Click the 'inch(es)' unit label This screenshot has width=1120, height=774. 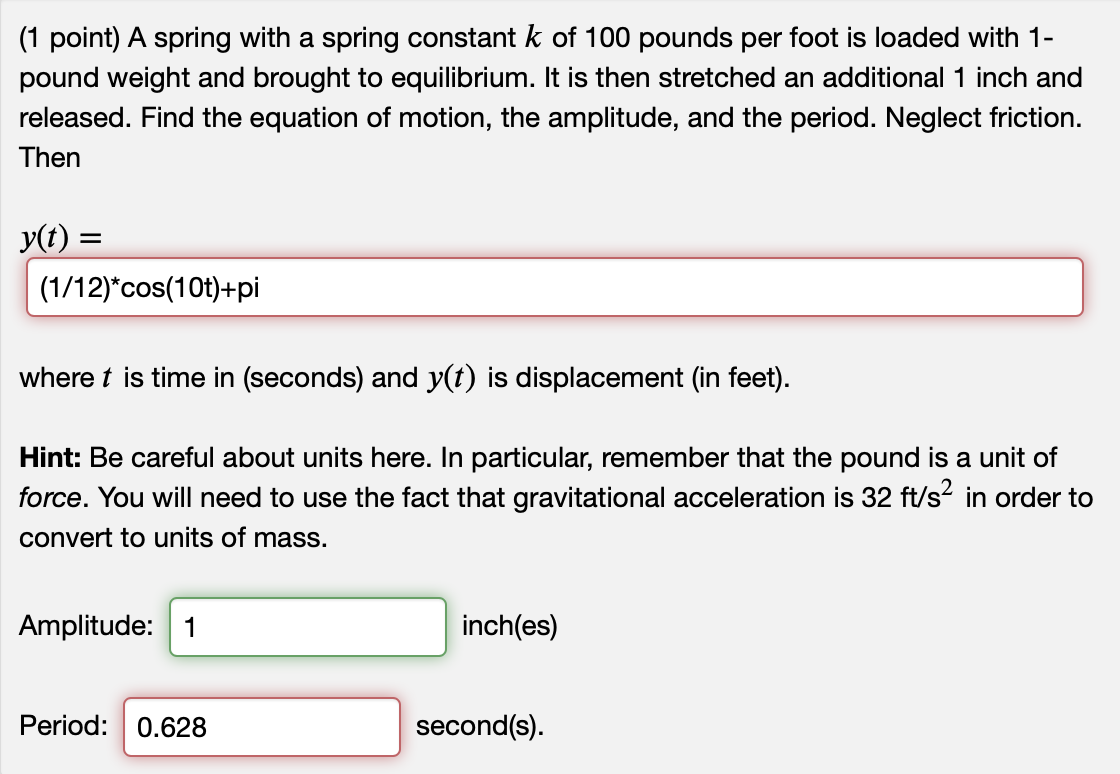[509, 626]
